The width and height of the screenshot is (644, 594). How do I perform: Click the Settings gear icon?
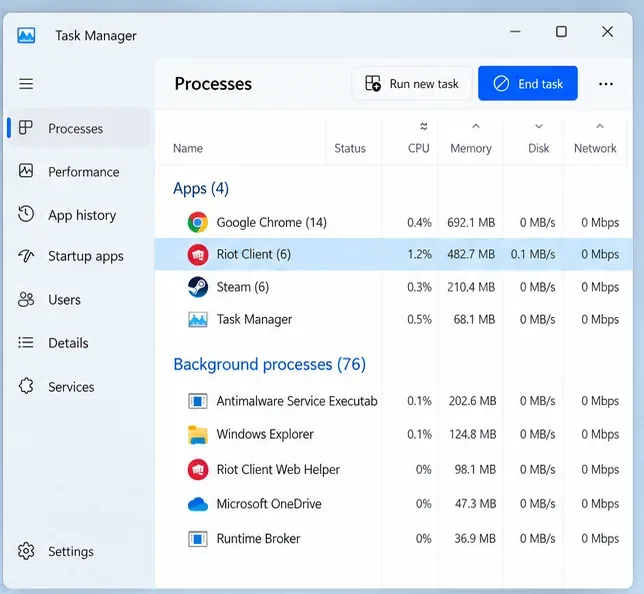tap(26, 551)
